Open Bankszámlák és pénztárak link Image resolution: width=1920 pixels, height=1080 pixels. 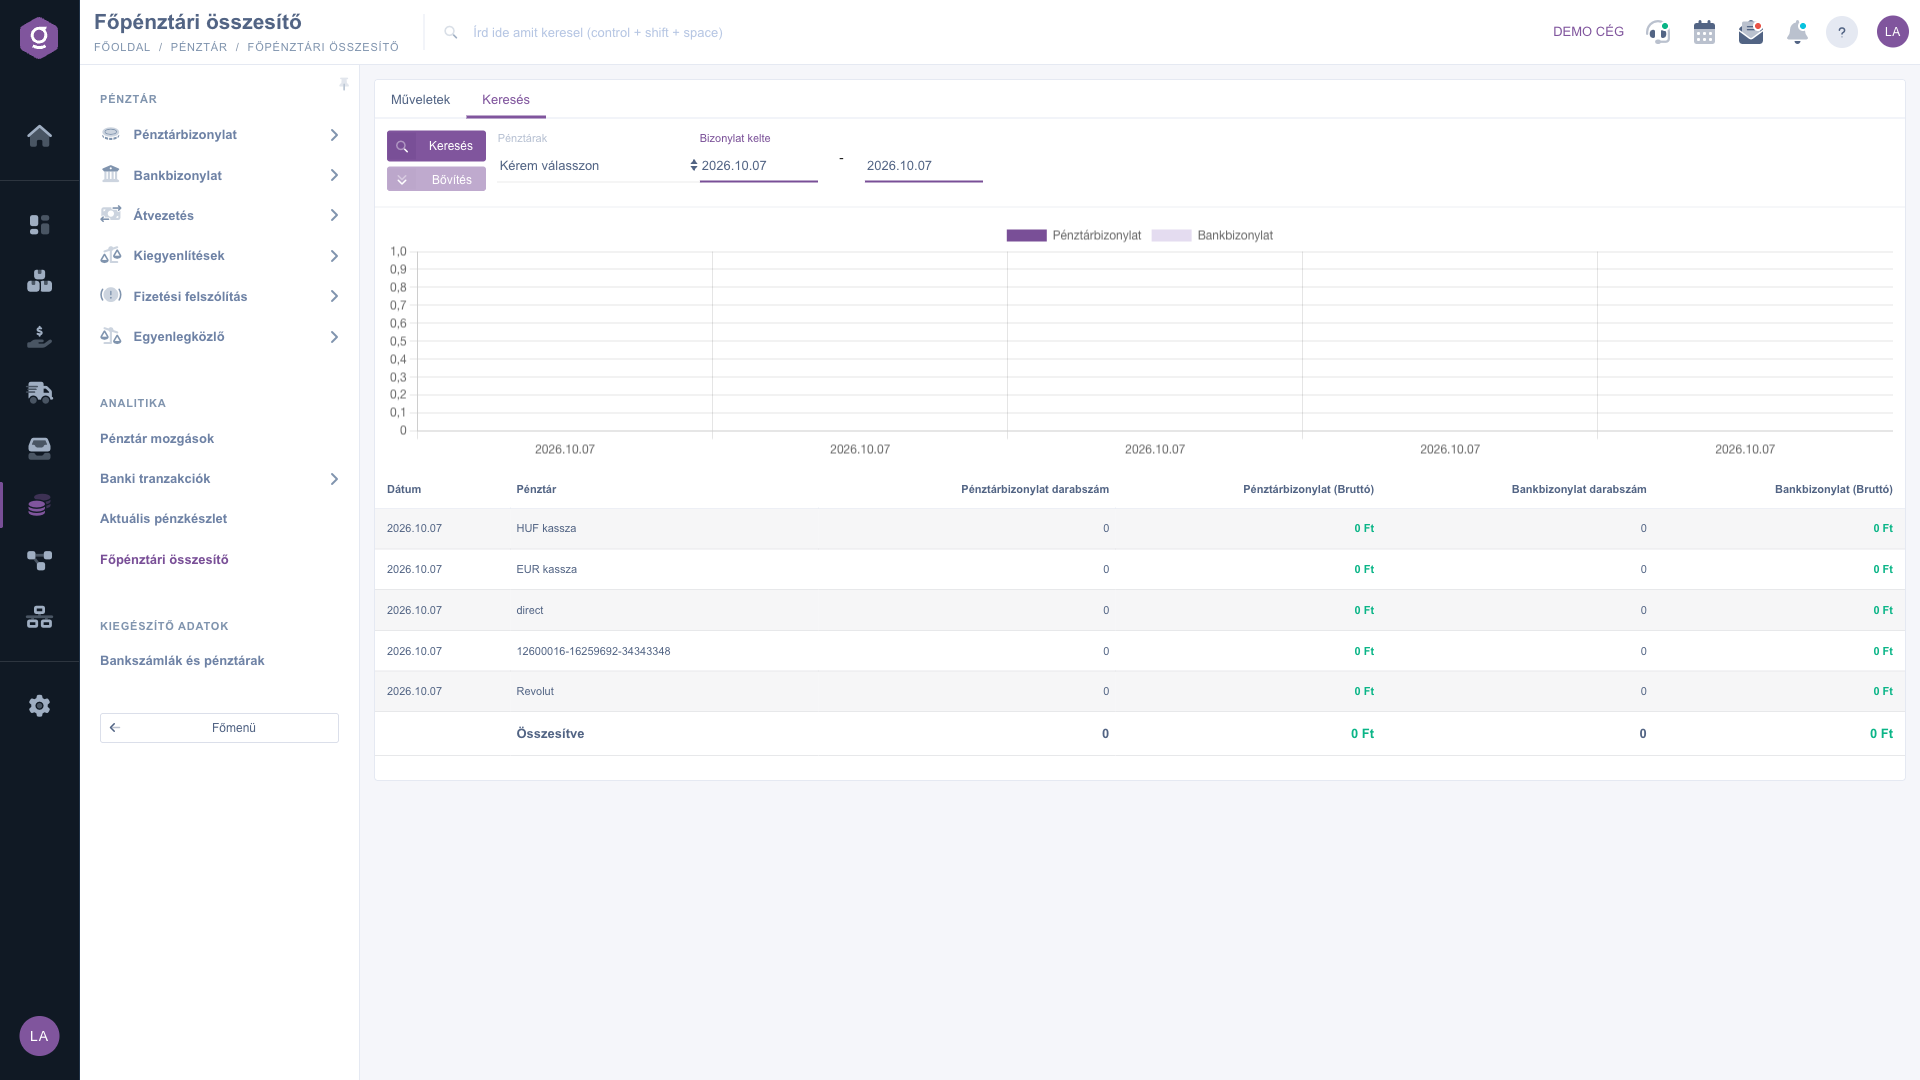point(182,661)
